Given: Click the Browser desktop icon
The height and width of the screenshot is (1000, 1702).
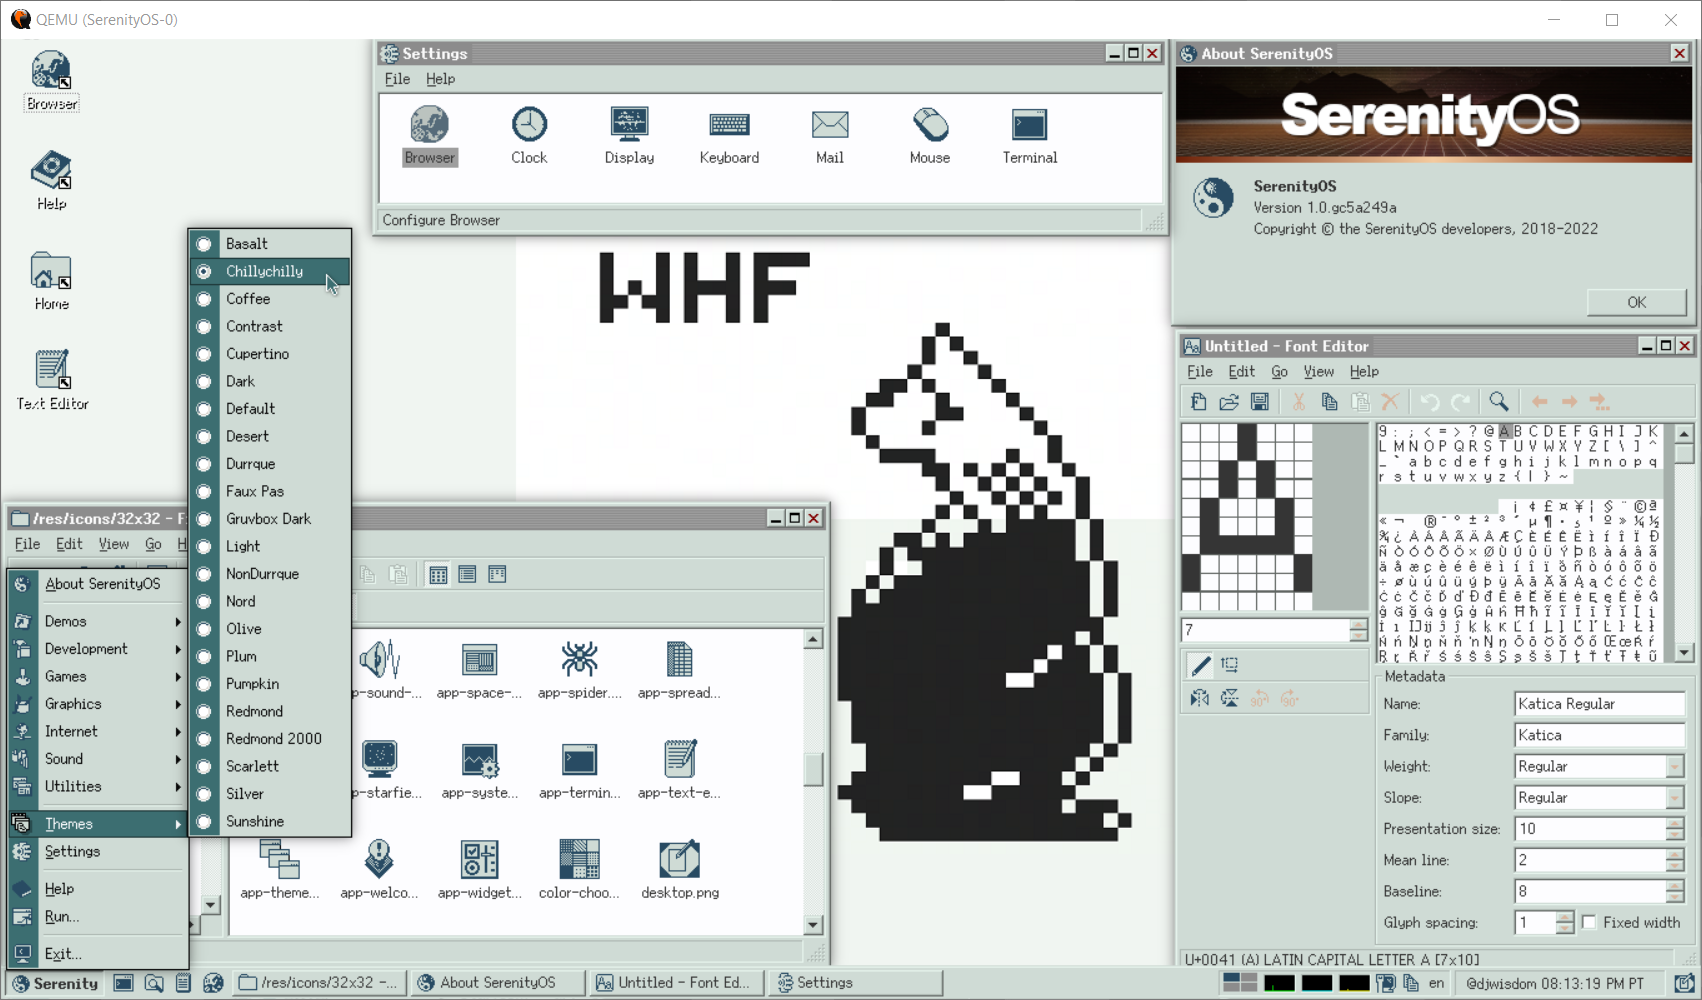Looking at the screenshot, I should pyautogui.click(x=51, y=81).
